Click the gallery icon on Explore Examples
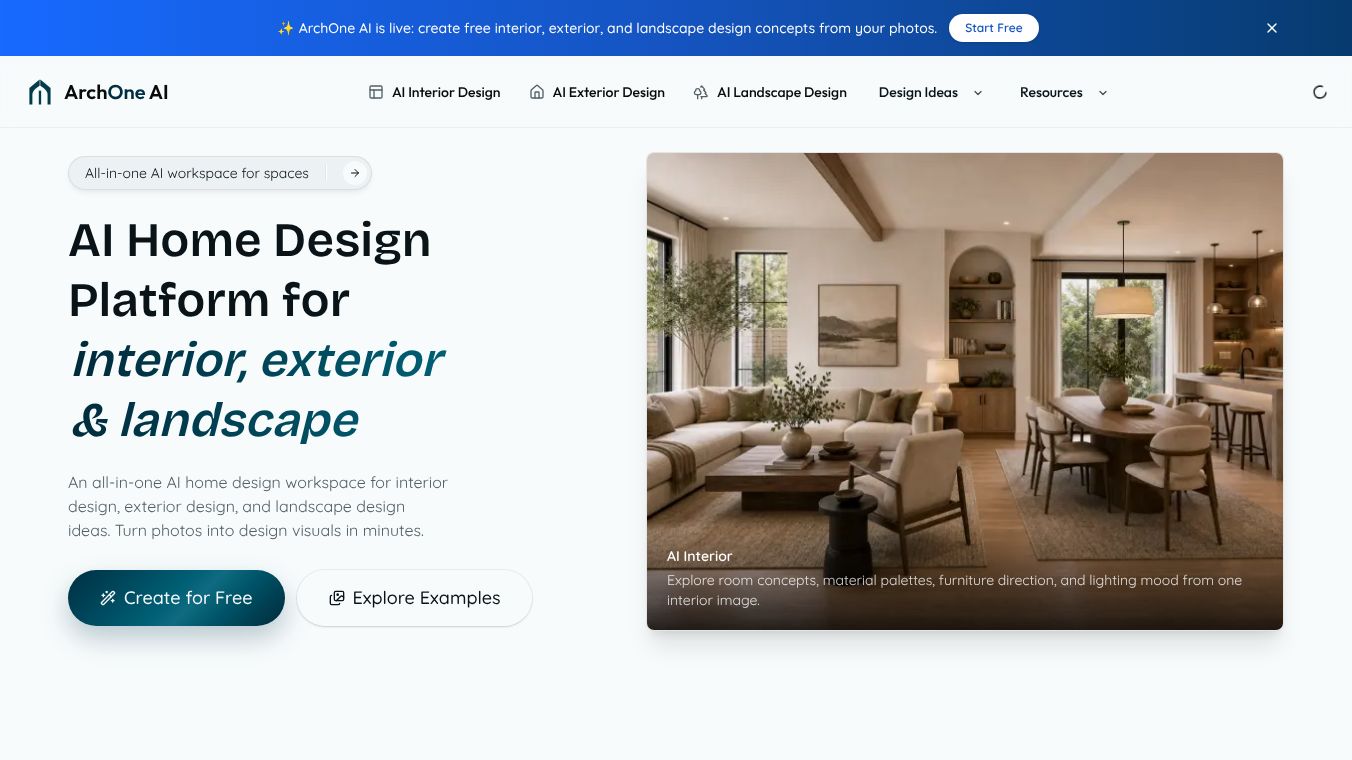This screenshot has width=1352, height=760. (x=337, y=598)
